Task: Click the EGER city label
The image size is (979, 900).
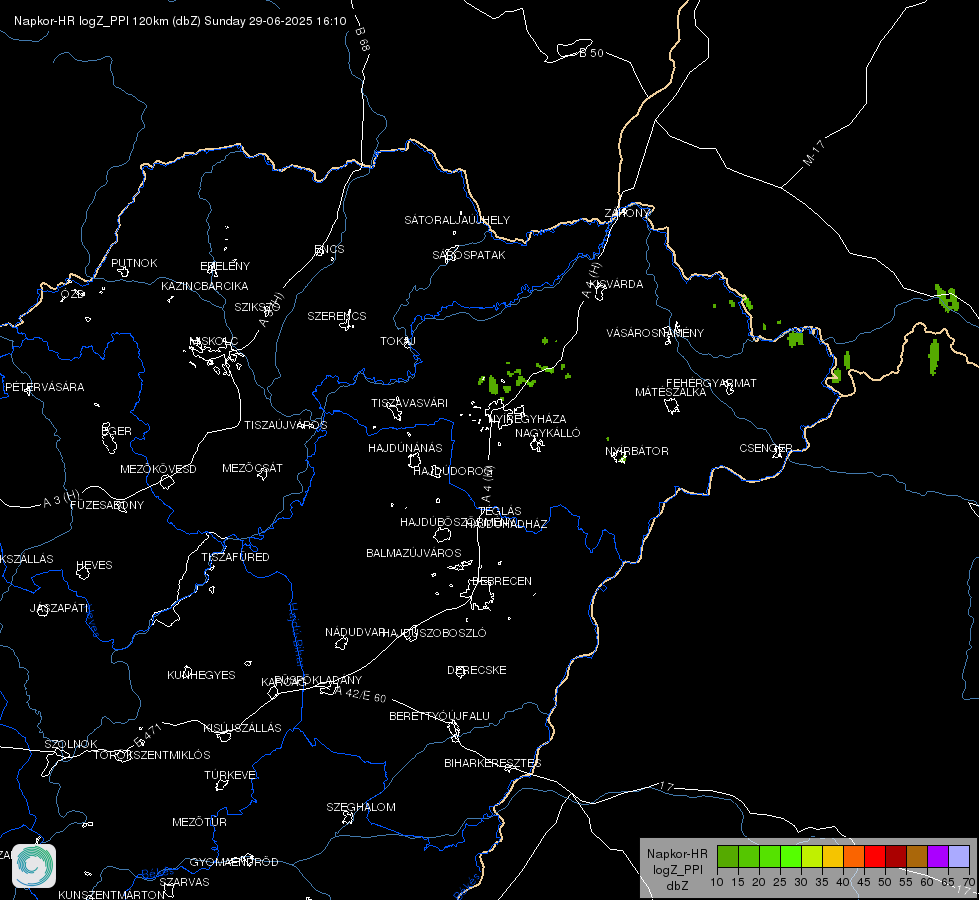Action: (117, 431)
